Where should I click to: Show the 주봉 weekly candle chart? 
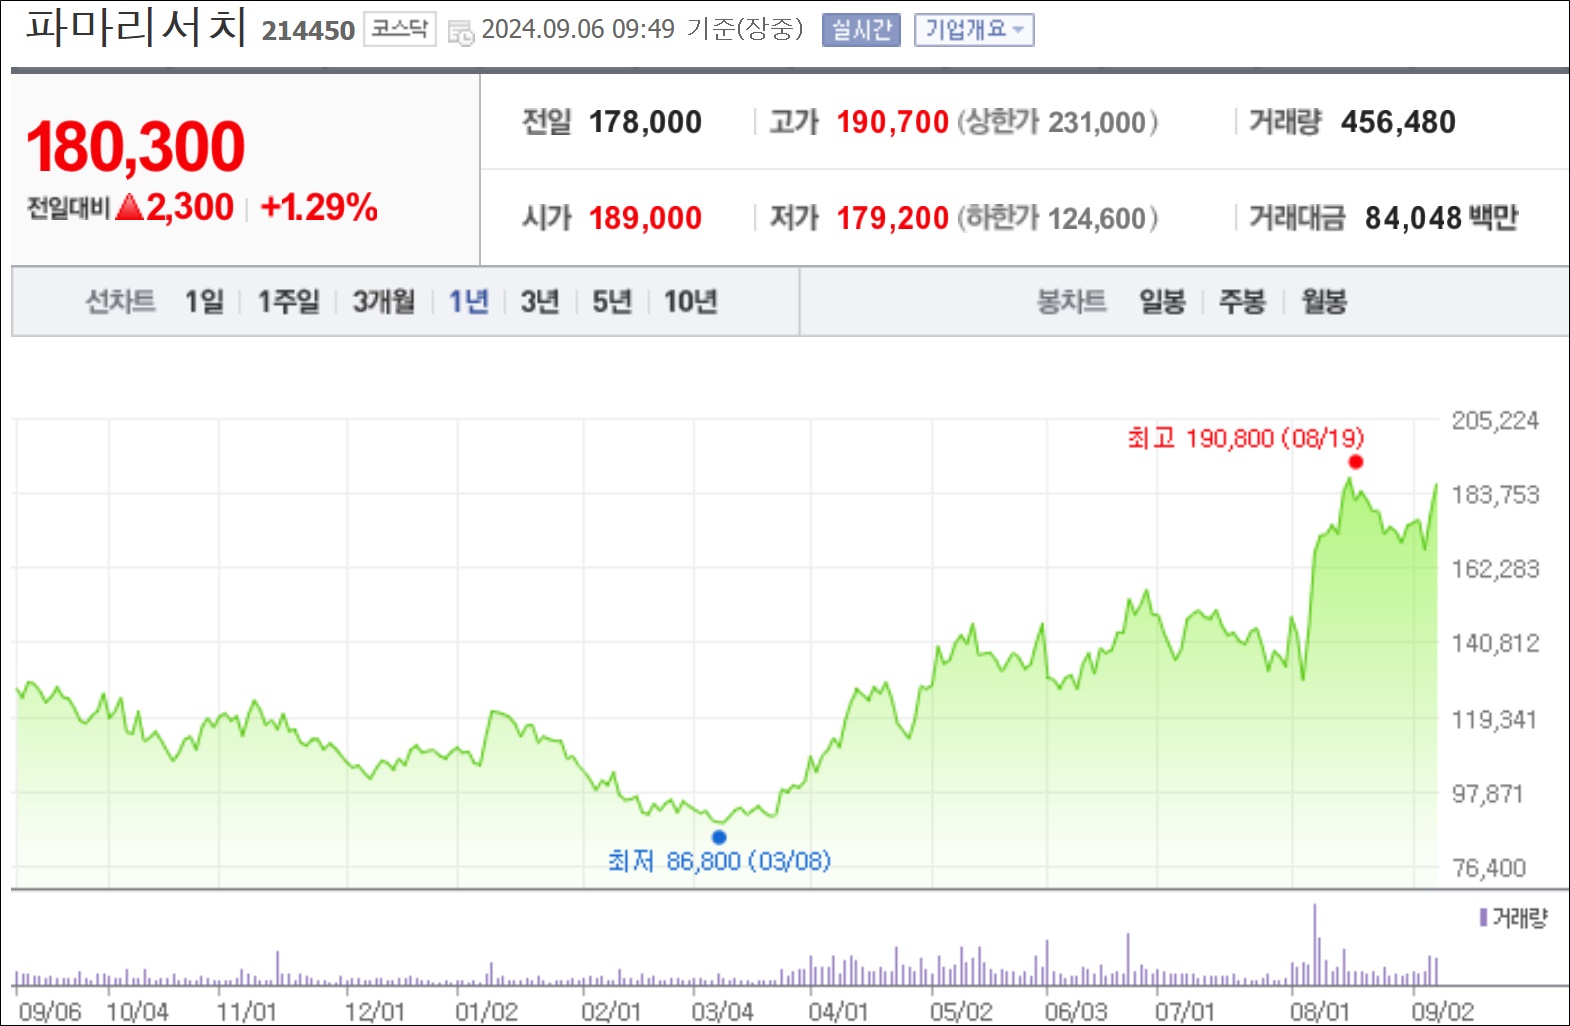[1243, 301]
